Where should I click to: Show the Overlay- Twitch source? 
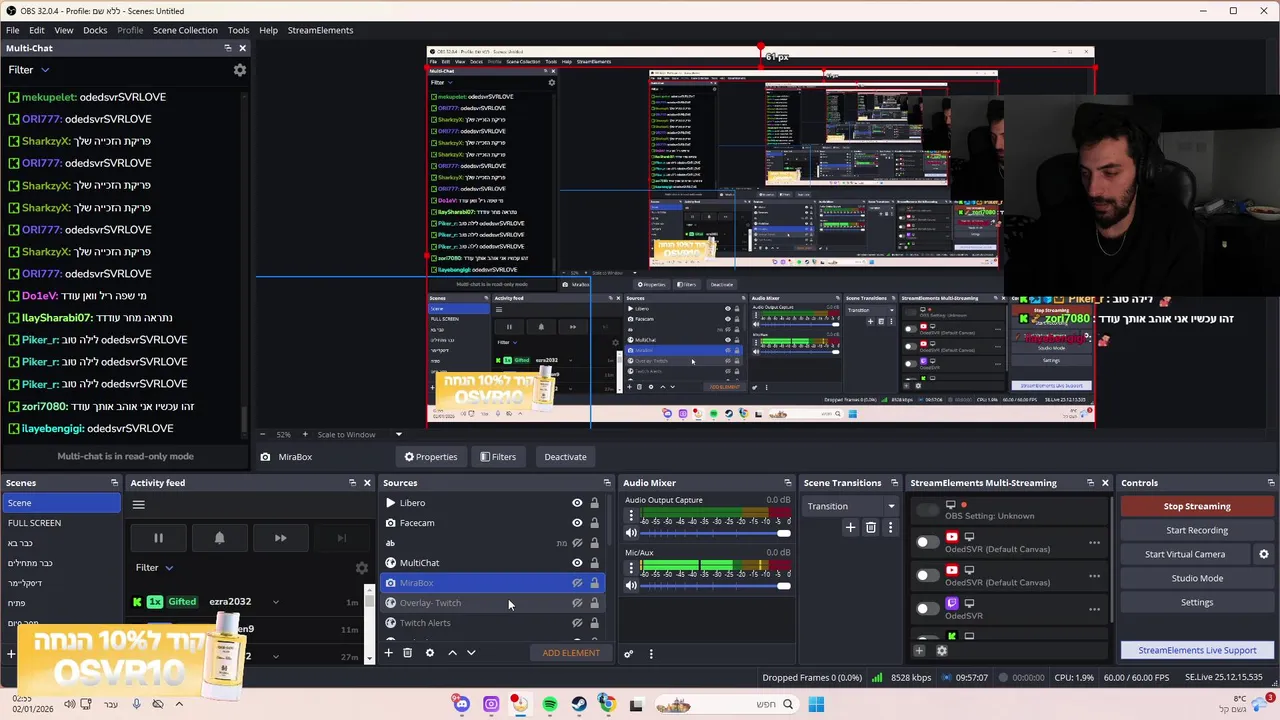click(577, 603)
